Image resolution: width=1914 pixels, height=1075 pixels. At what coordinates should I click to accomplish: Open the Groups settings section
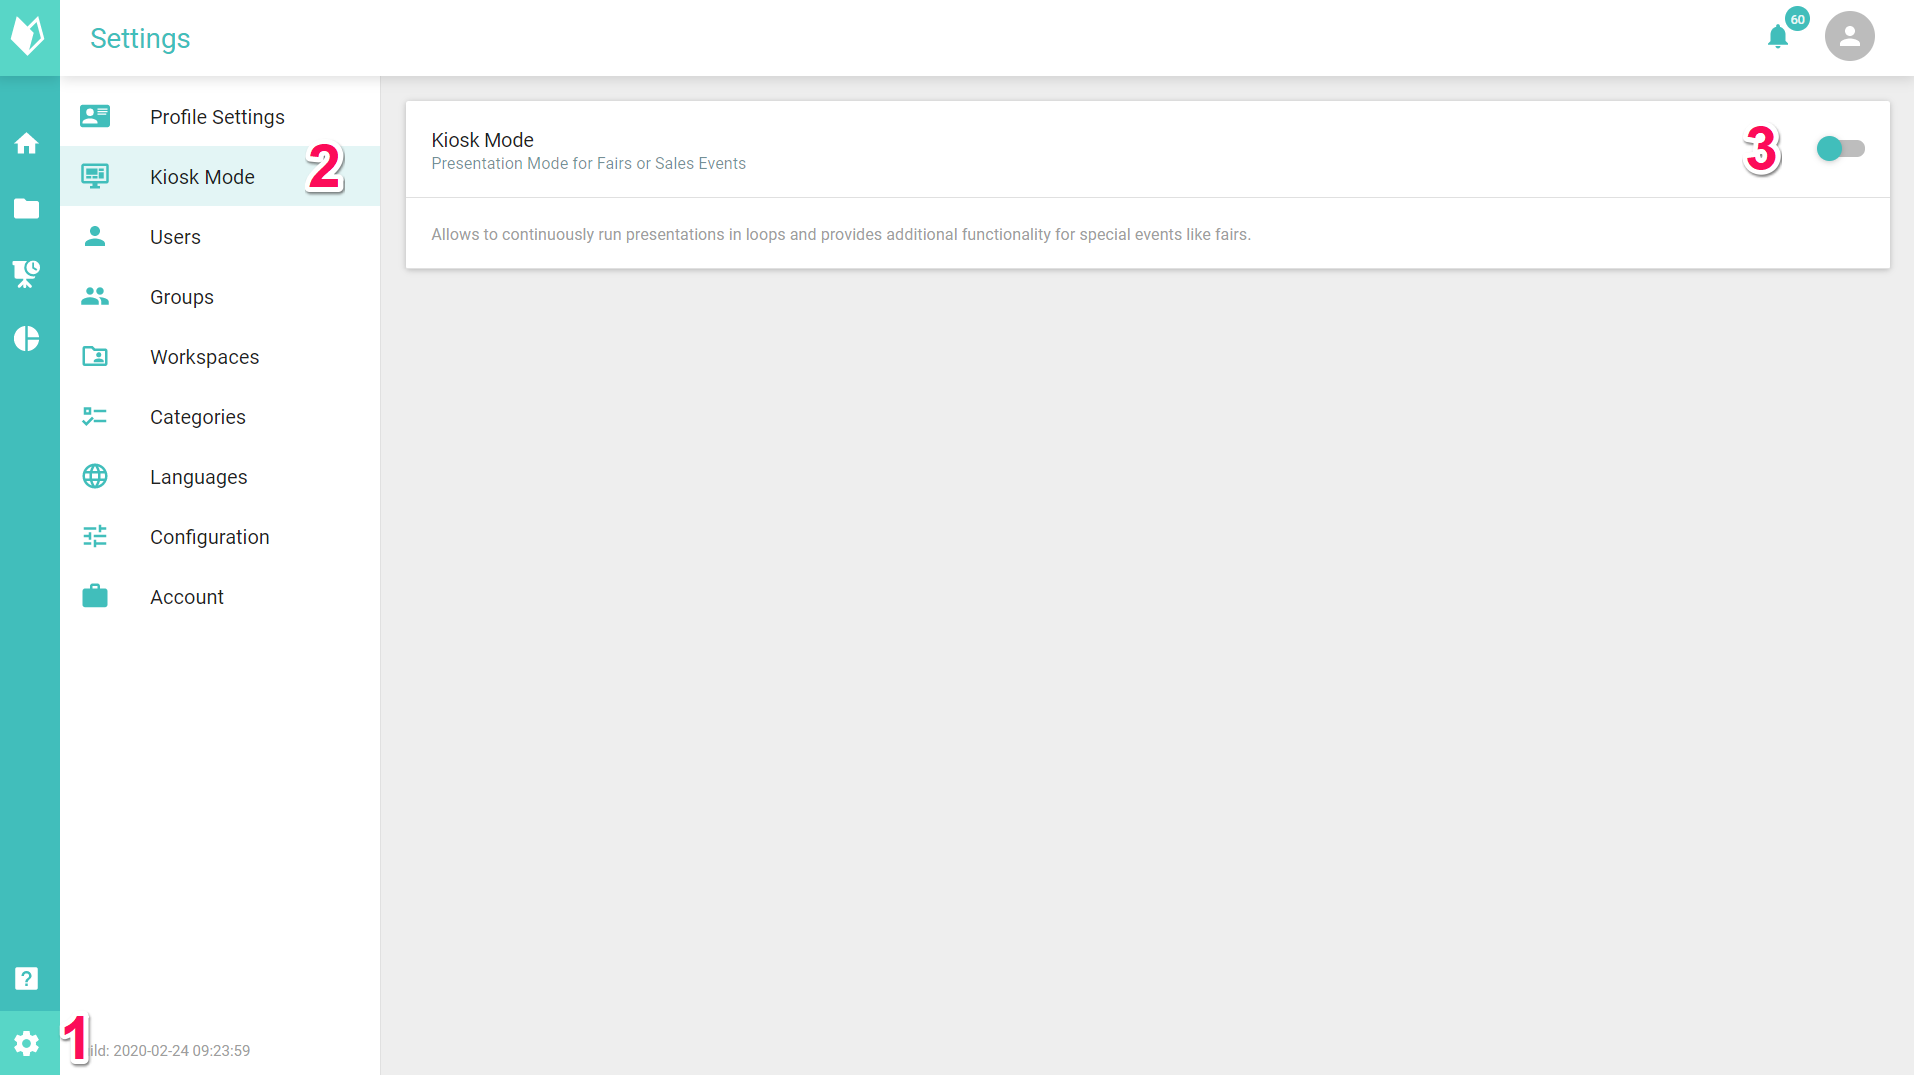[x=182, y=297]
